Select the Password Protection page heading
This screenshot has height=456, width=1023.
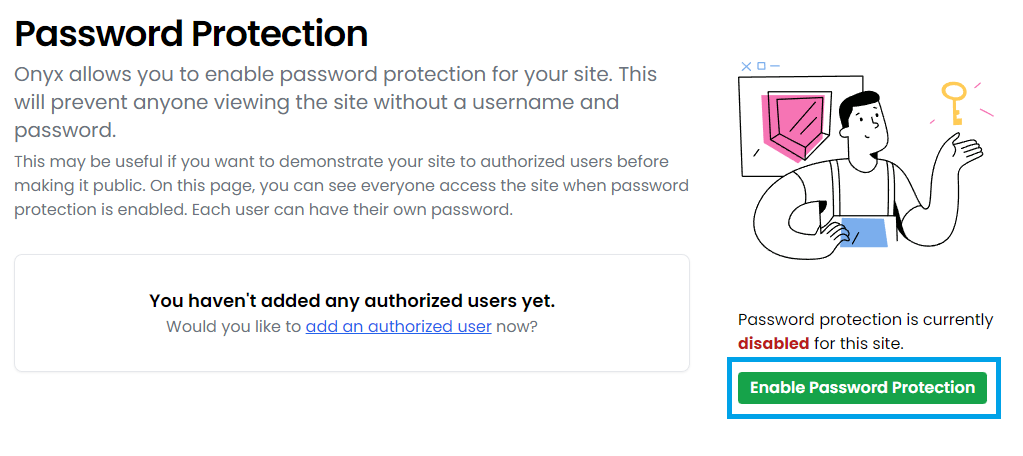191,34
